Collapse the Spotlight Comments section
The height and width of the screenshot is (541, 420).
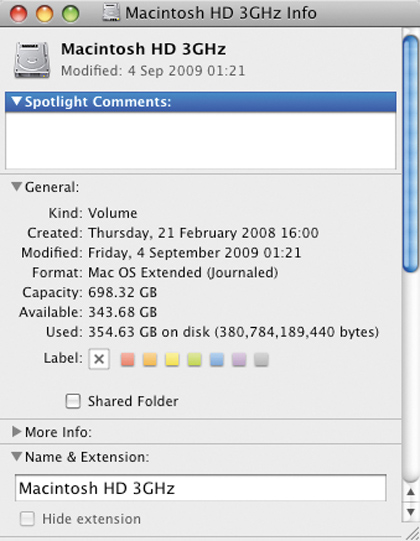point(16,101)
